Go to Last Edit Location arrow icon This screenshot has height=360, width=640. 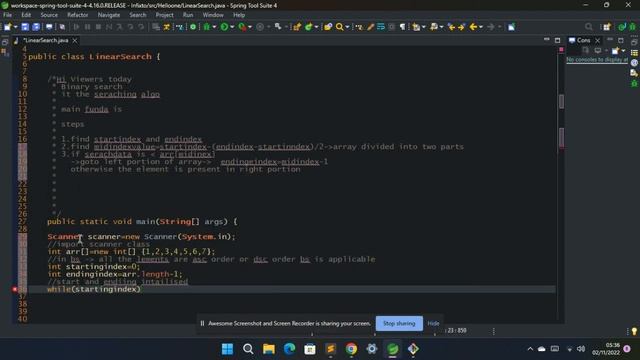(x=451, y=27)
